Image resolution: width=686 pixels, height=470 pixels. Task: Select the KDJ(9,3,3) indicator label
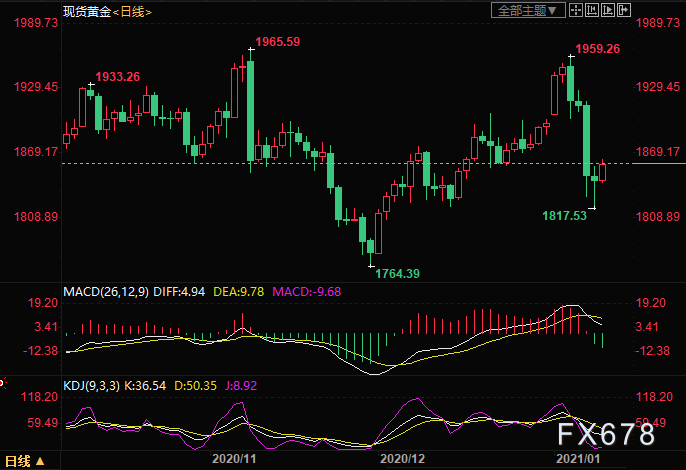click(x=92, y=382)
